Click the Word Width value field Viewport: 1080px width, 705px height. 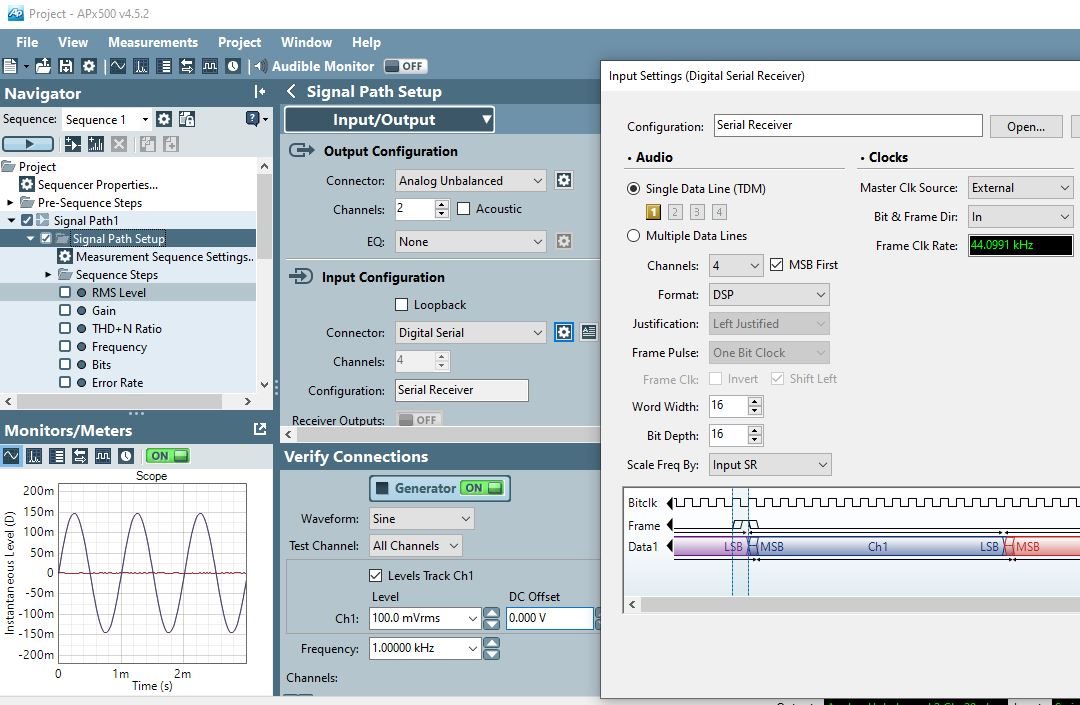pyautogui.click(x=728, y=406)
